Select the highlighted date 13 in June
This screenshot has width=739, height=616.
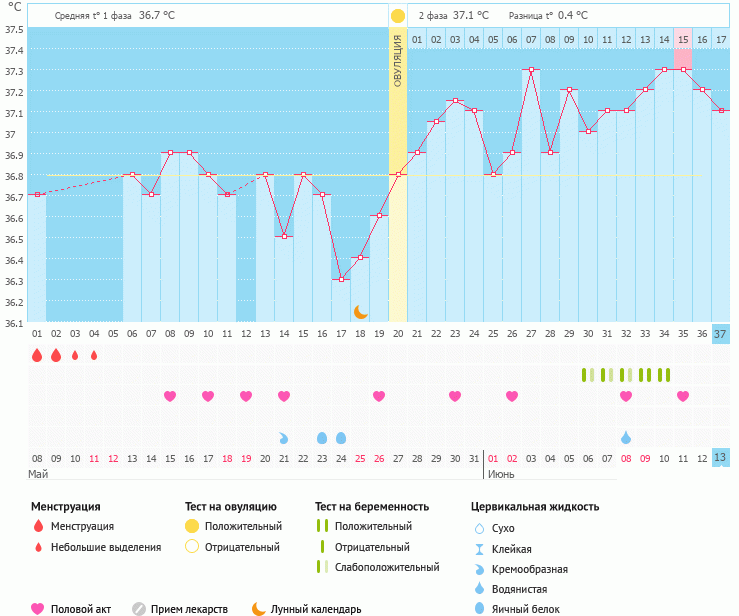coord(720,457)
